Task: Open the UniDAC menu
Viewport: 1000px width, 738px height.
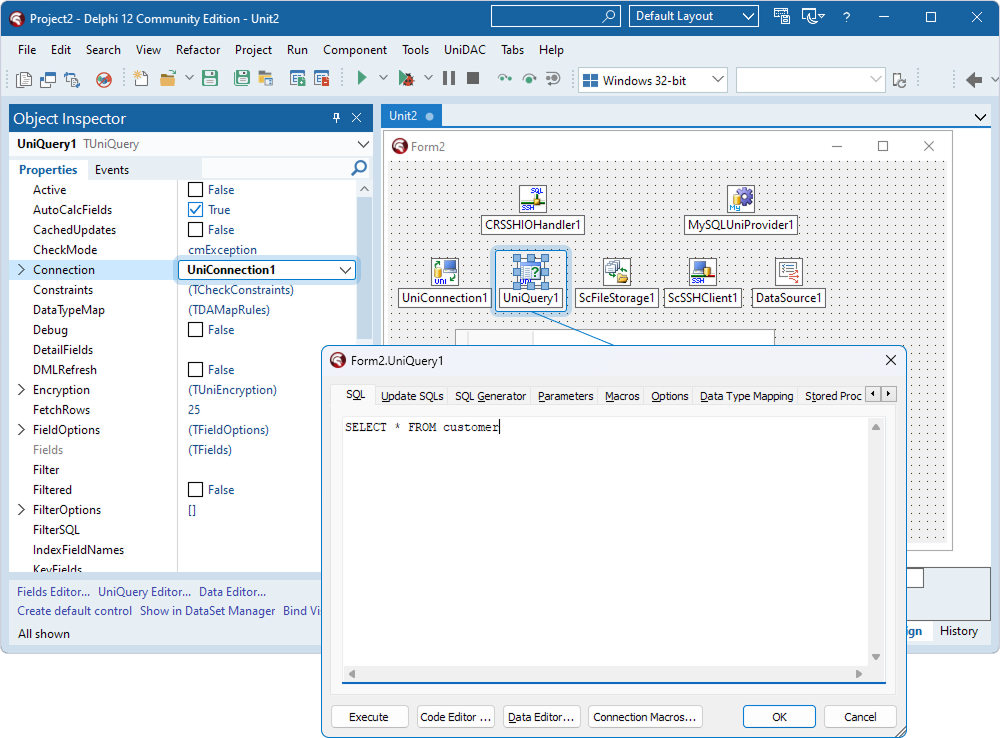Action: (x=465, y=50)
